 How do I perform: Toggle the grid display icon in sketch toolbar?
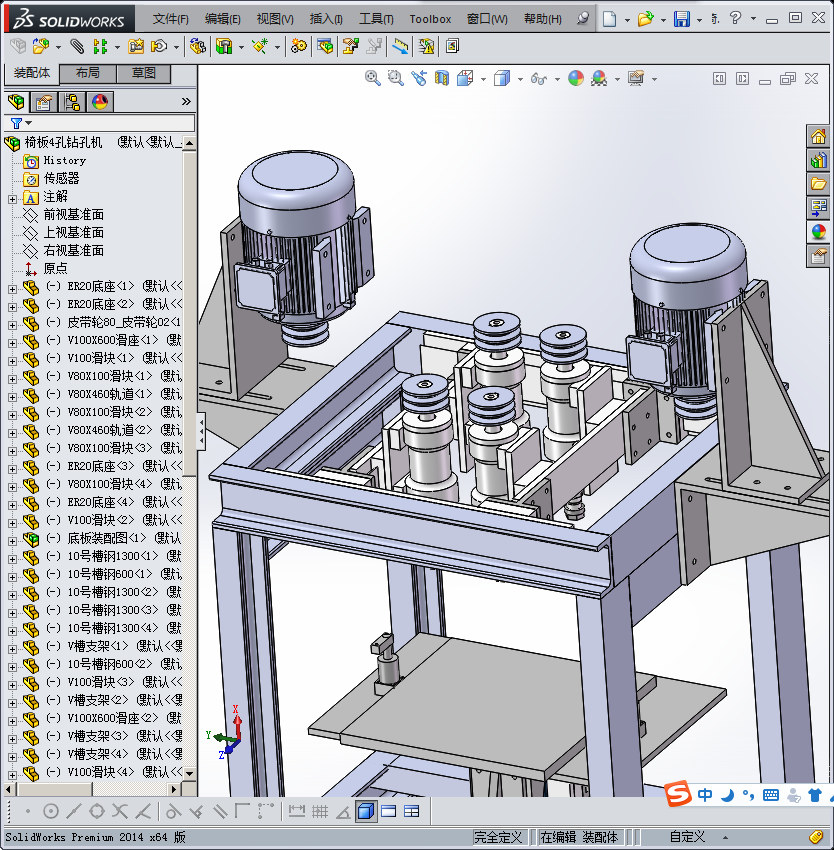[x=320, y=811]
